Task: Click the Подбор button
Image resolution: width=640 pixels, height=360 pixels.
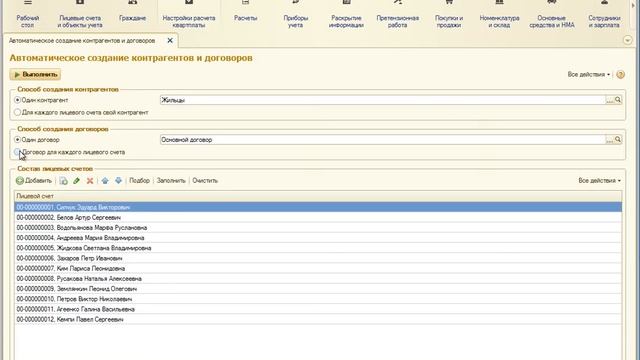Action: (140, 181)
